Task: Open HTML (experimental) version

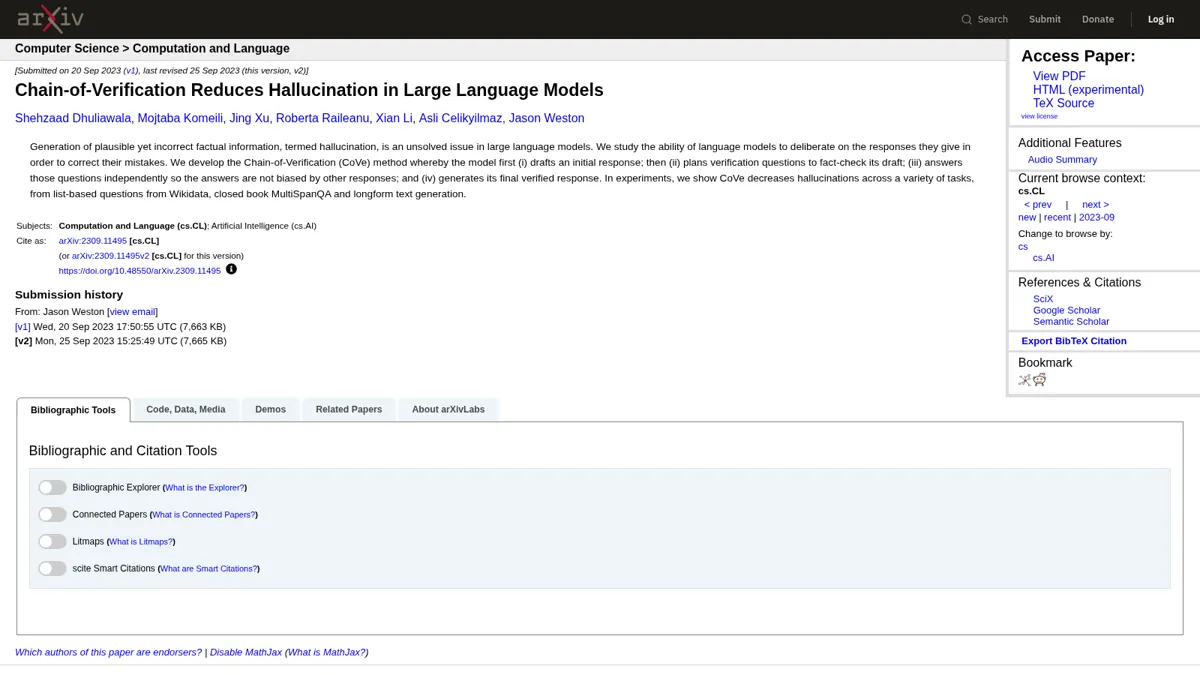Action: tap(1088, 90)
